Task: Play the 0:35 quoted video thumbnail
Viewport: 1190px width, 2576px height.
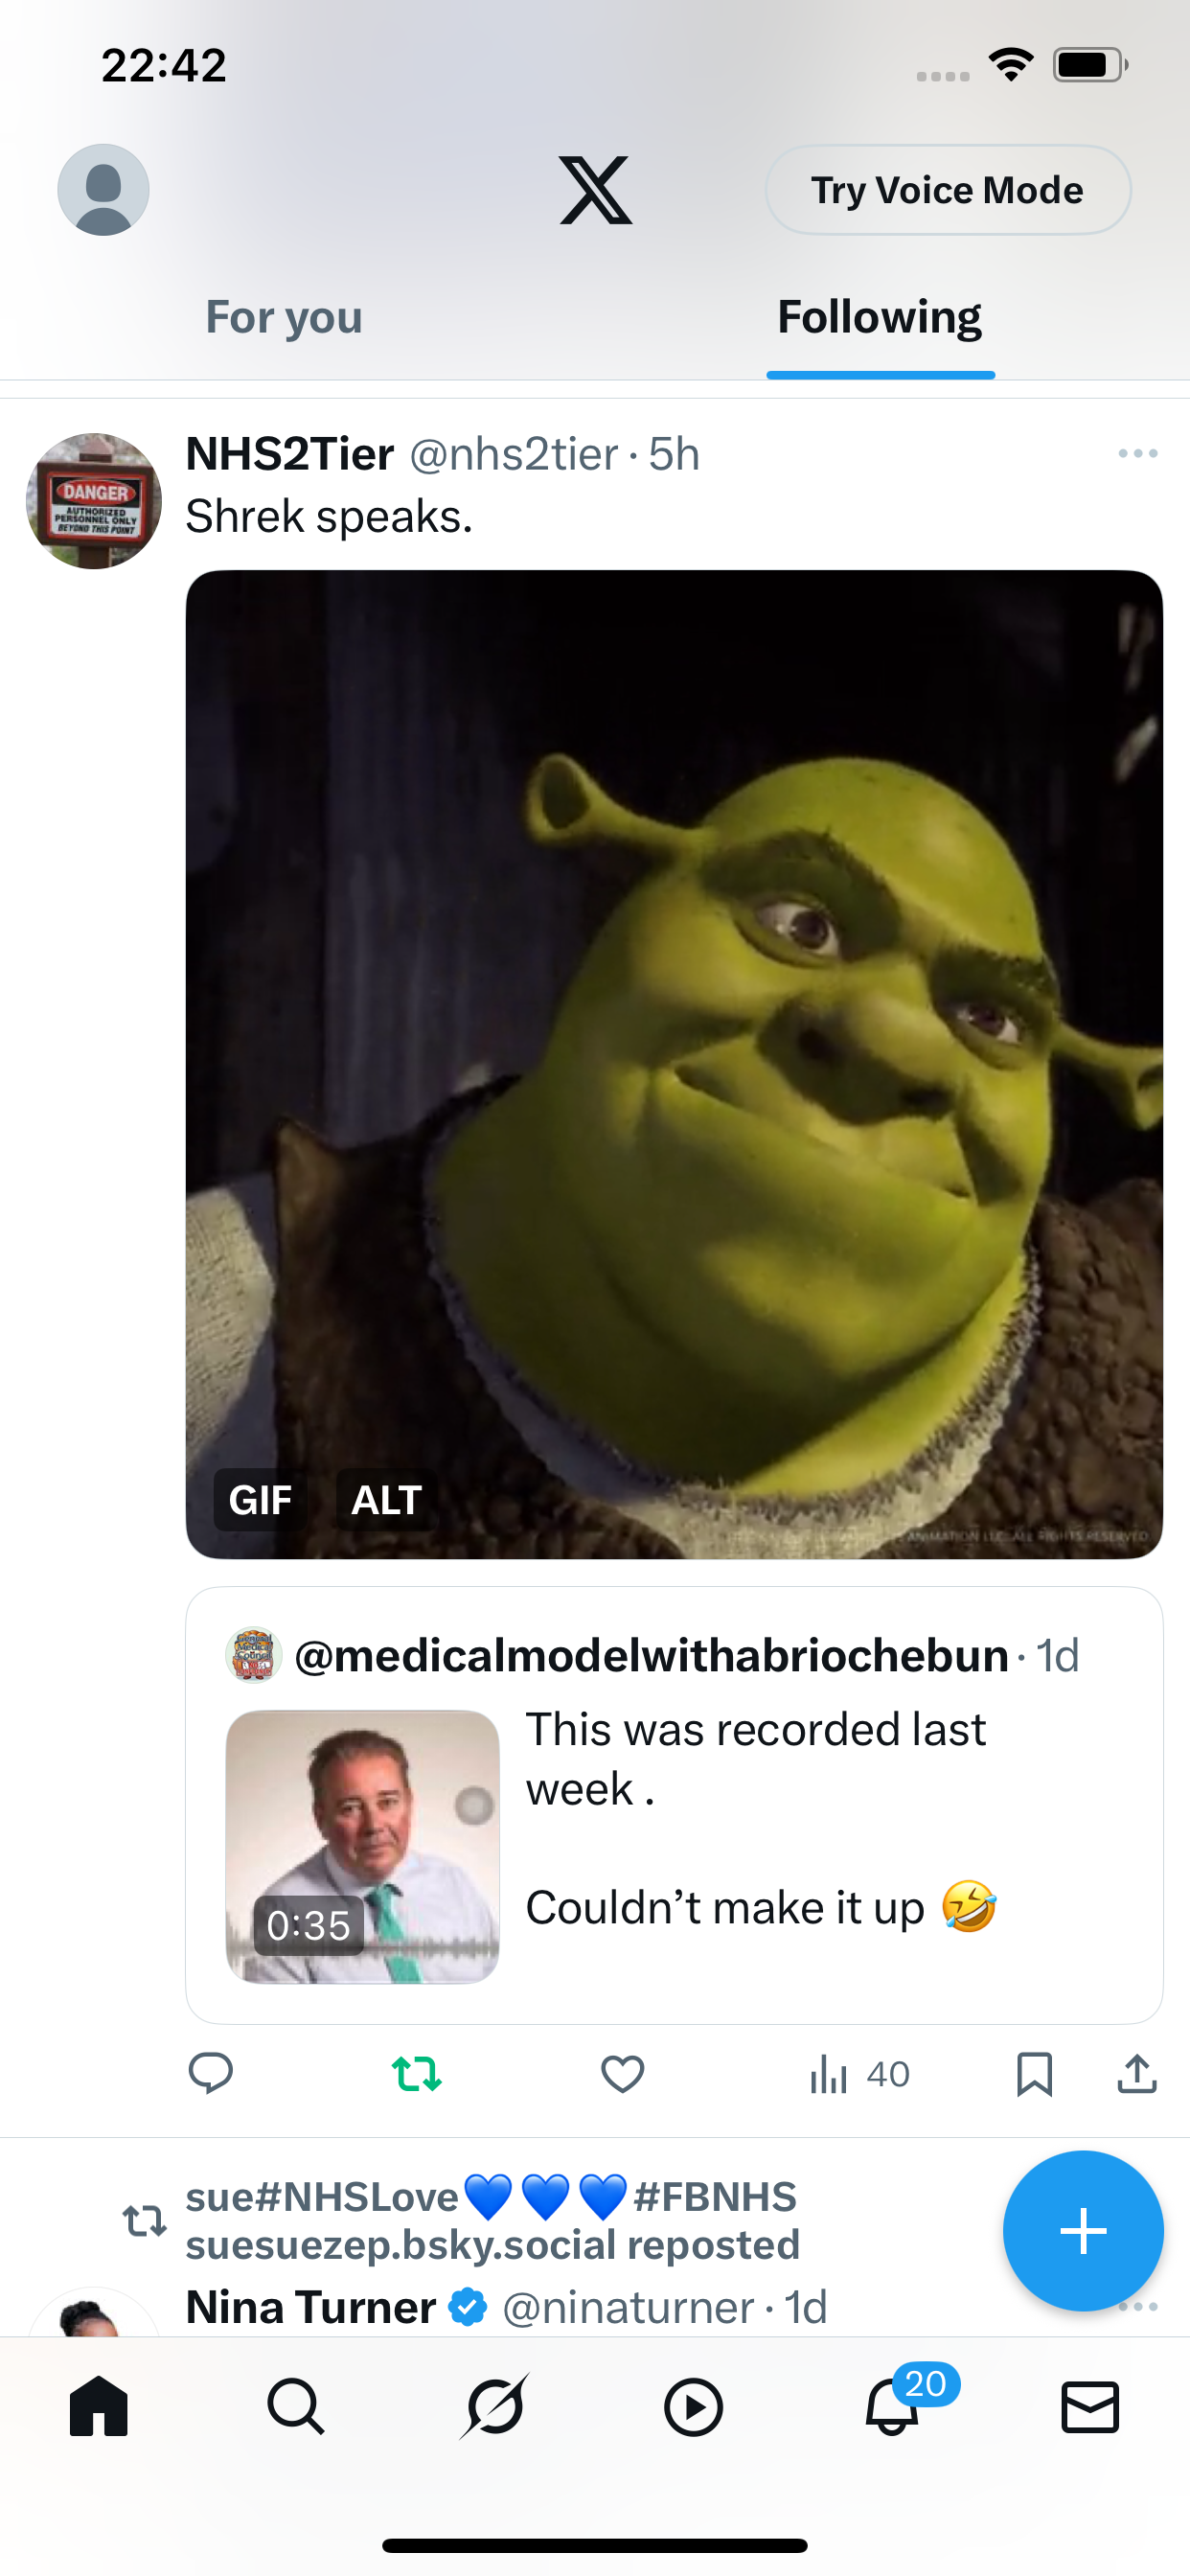Action: [362, 1846]
